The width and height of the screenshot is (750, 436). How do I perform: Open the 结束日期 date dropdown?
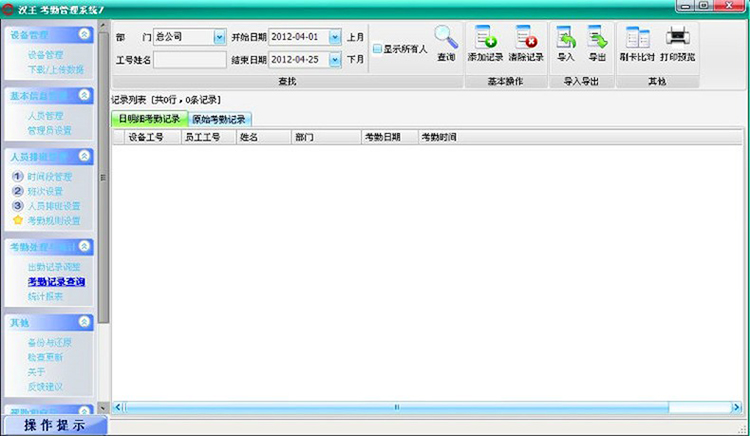point(335,60)
